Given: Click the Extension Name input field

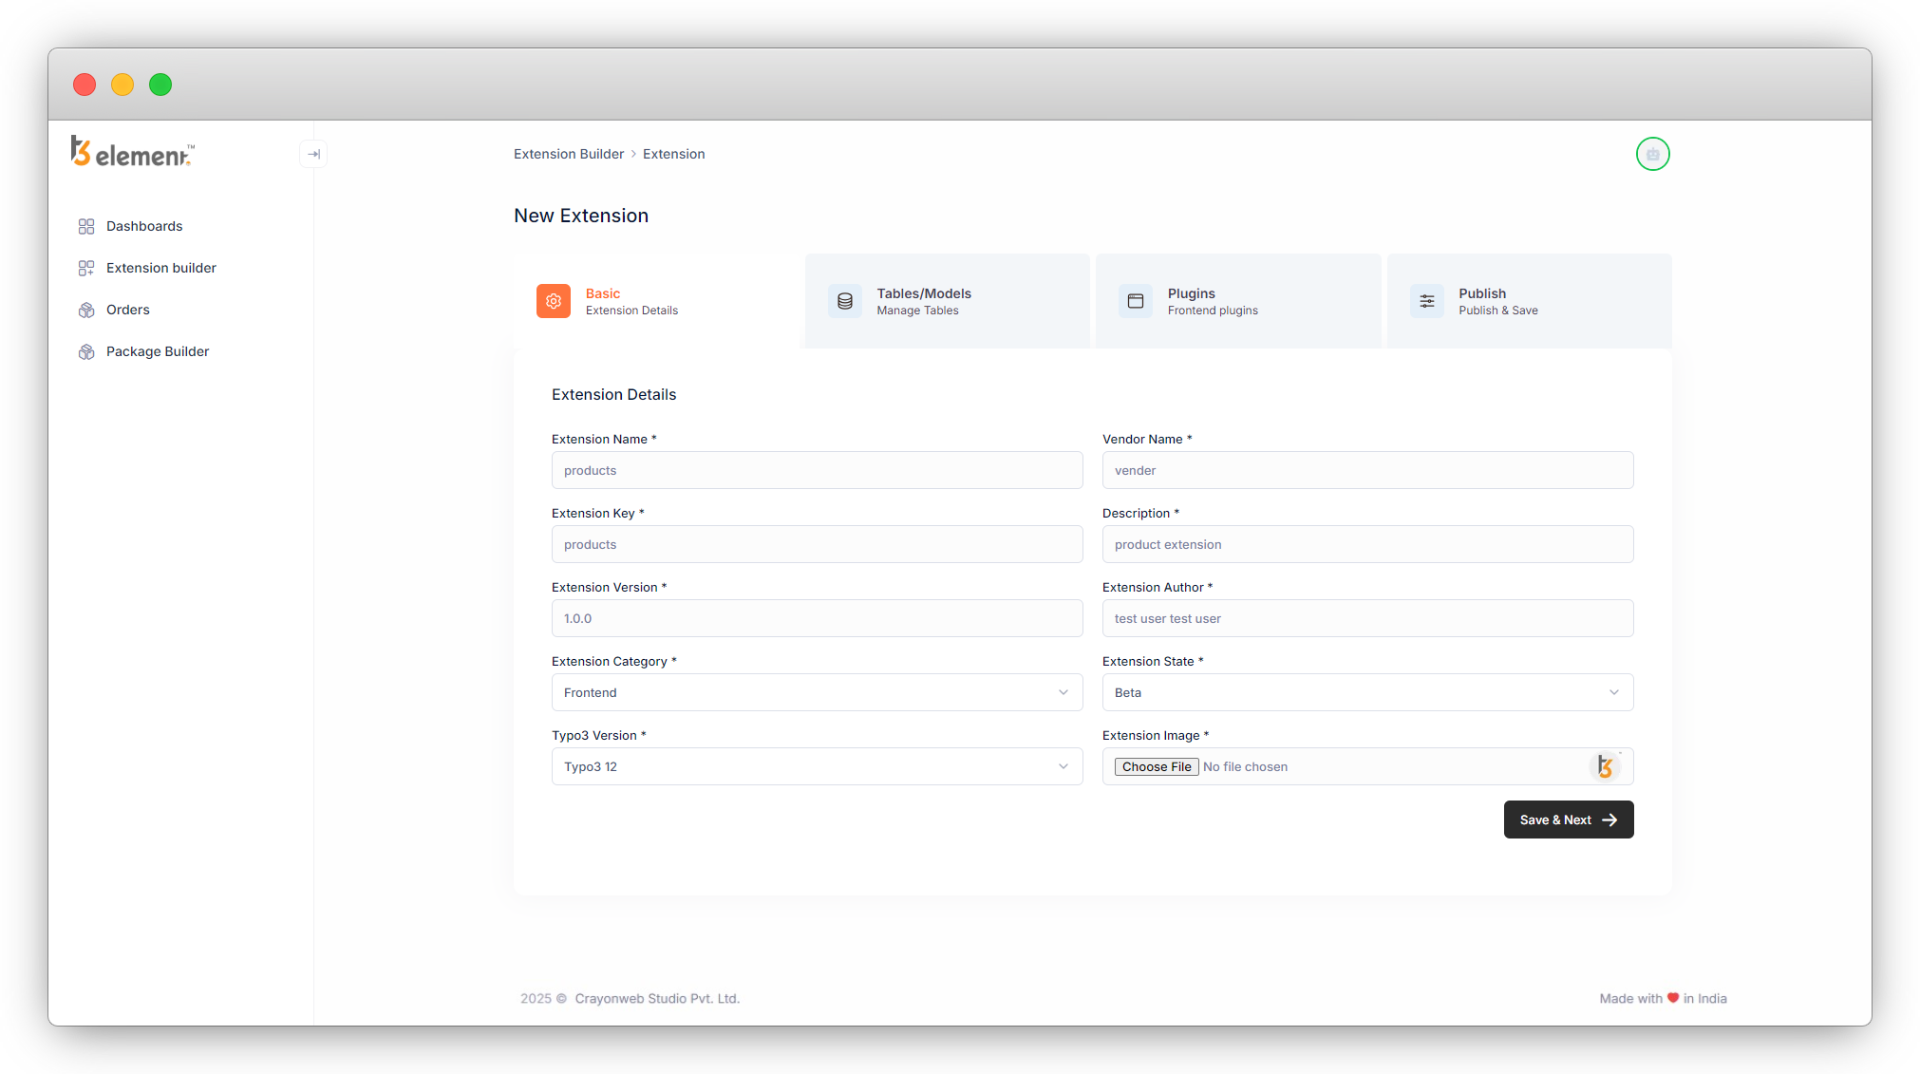Looking at the screenshot, I should click(x=816, y=470).
